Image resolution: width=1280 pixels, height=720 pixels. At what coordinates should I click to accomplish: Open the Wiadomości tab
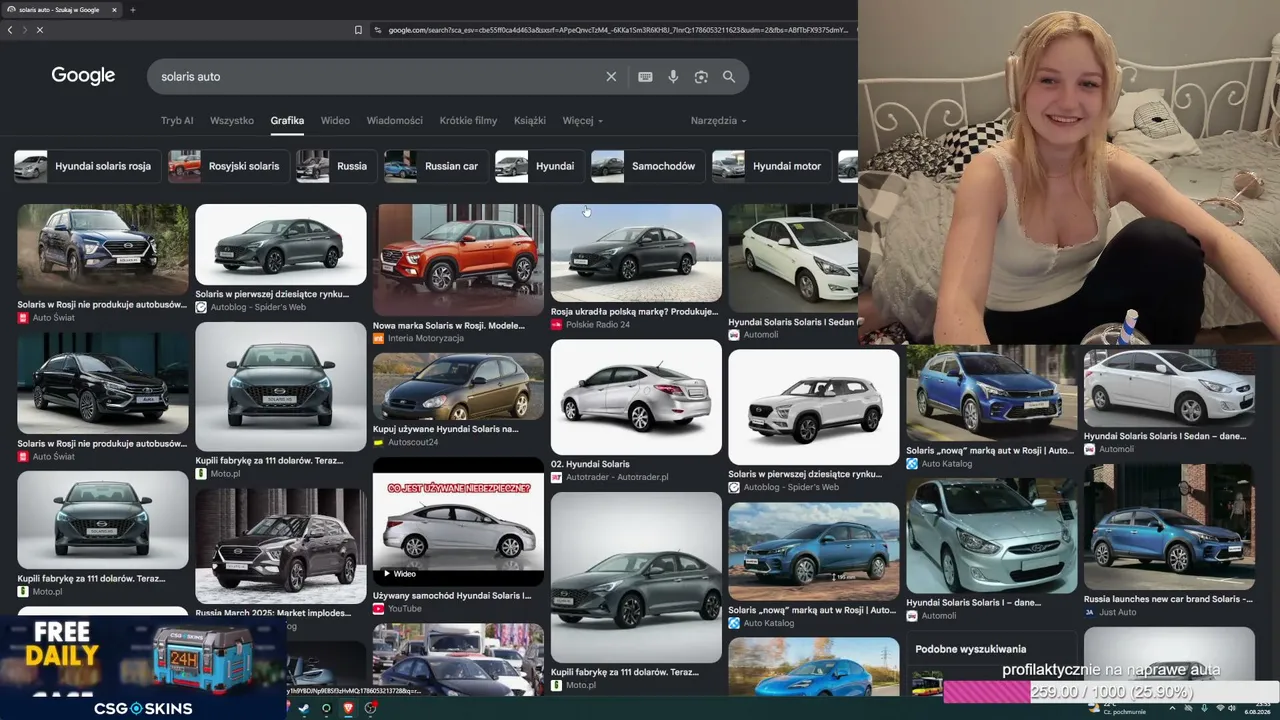click(x=394, y=121)
